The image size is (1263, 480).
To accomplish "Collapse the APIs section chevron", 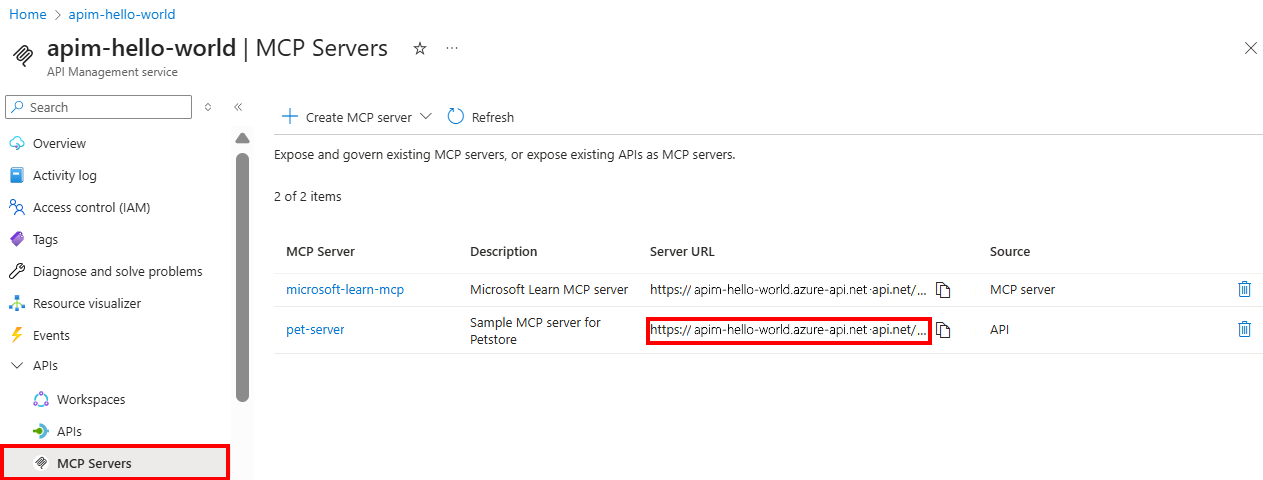I will 16,366.
